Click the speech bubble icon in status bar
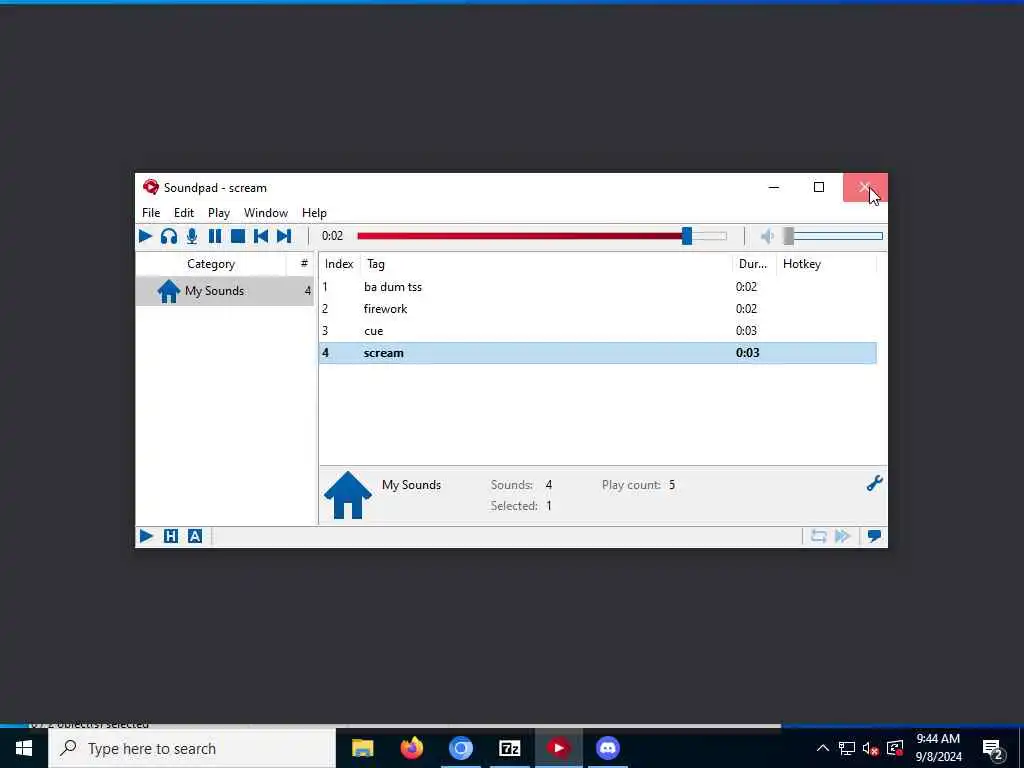 click(874, 536)
